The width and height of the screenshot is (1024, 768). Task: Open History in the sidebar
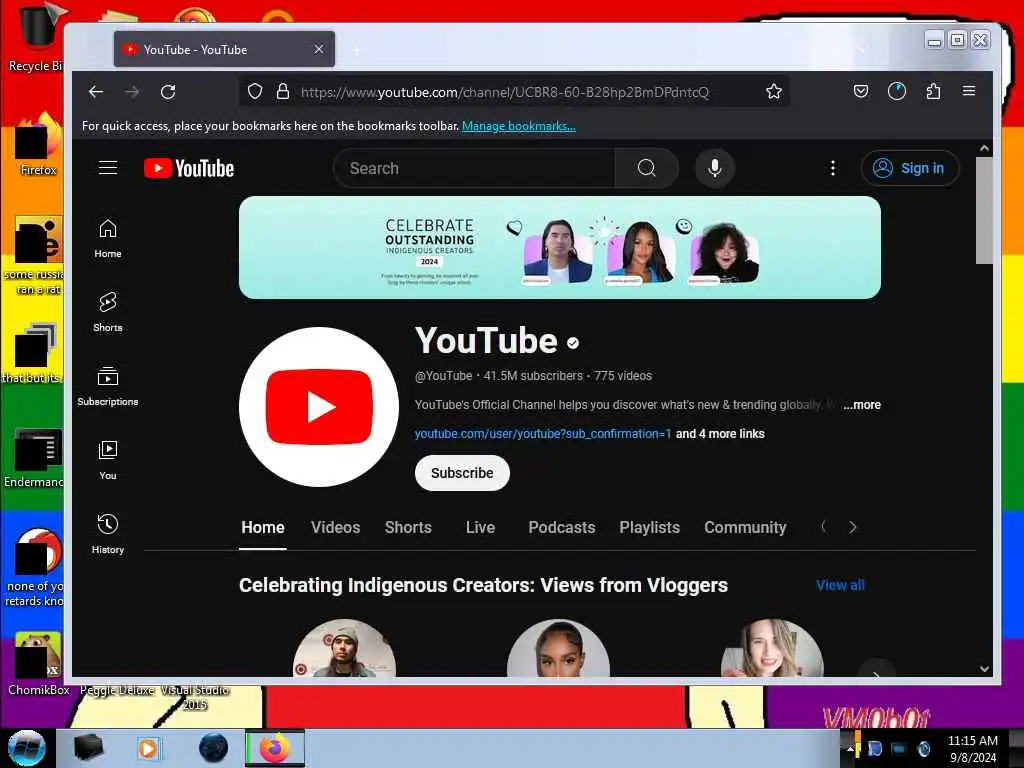tap(108, 534)
